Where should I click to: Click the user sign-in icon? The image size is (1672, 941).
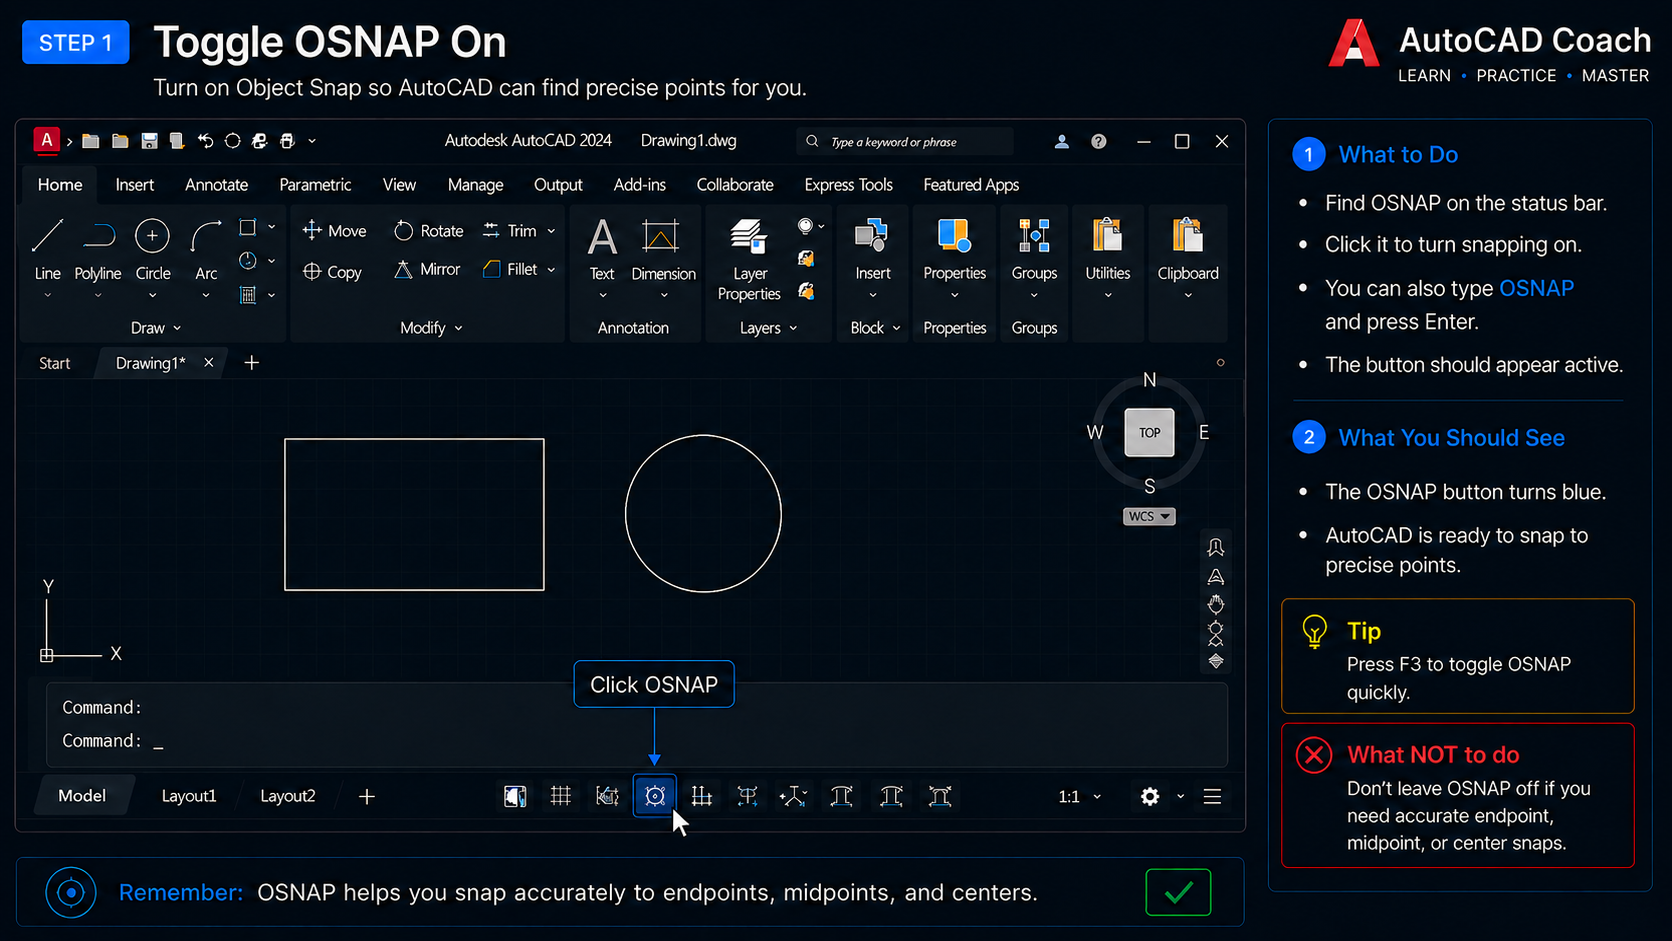pyautogui.click(x=1062, y=141)
